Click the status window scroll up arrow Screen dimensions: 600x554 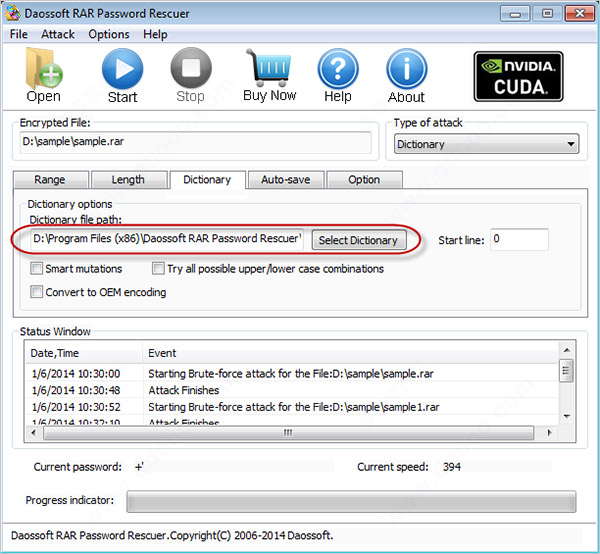pyautogui.click(x=567, y=350)
